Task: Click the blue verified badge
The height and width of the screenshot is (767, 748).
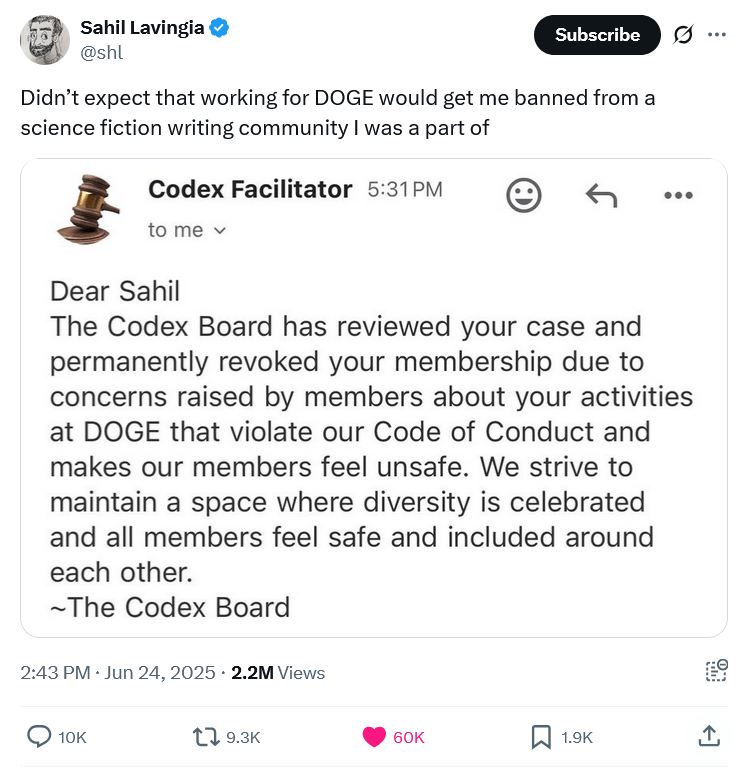Action: pos(219,28)
